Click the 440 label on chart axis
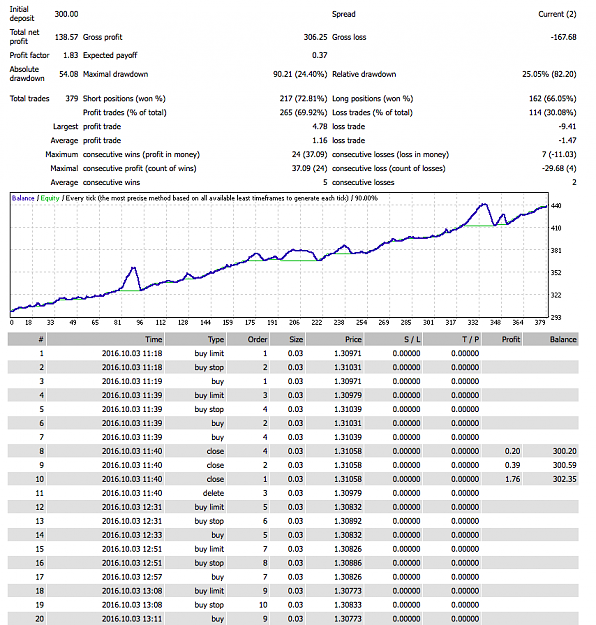The width and height of the screenshot is (596, 625). (556, 206)
